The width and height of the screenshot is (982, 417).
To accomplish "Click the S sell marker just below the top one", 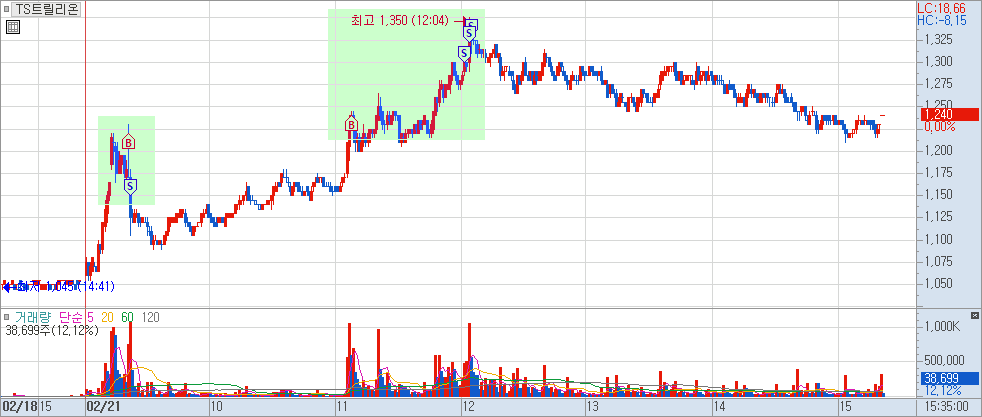I will [x=469, y=33].
